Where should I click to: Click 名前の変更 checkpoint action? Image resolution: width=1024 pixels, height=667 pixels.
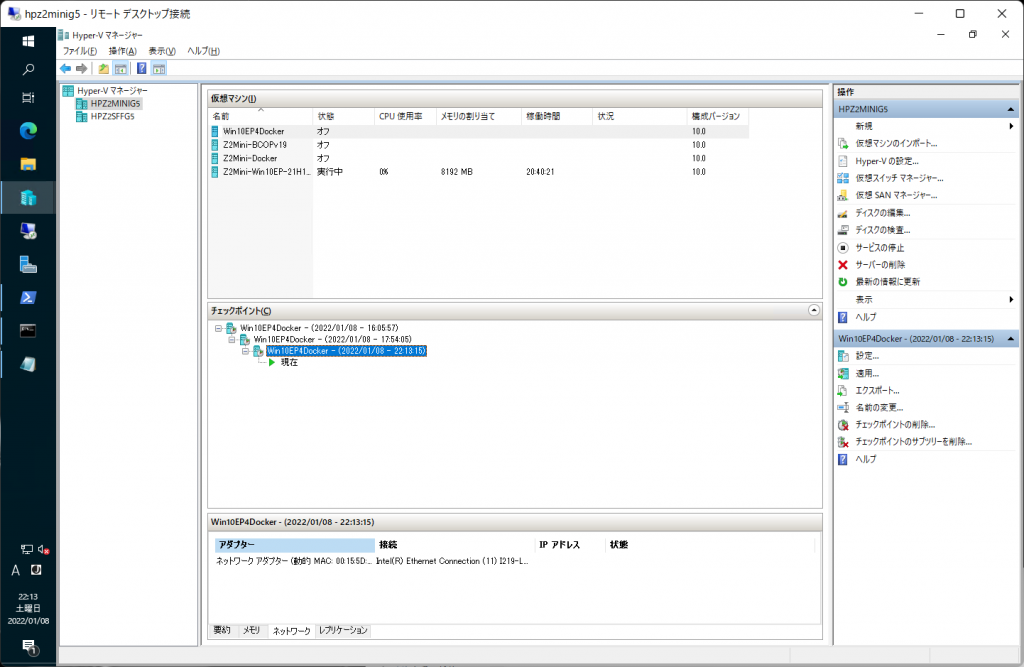click(879, 407)
